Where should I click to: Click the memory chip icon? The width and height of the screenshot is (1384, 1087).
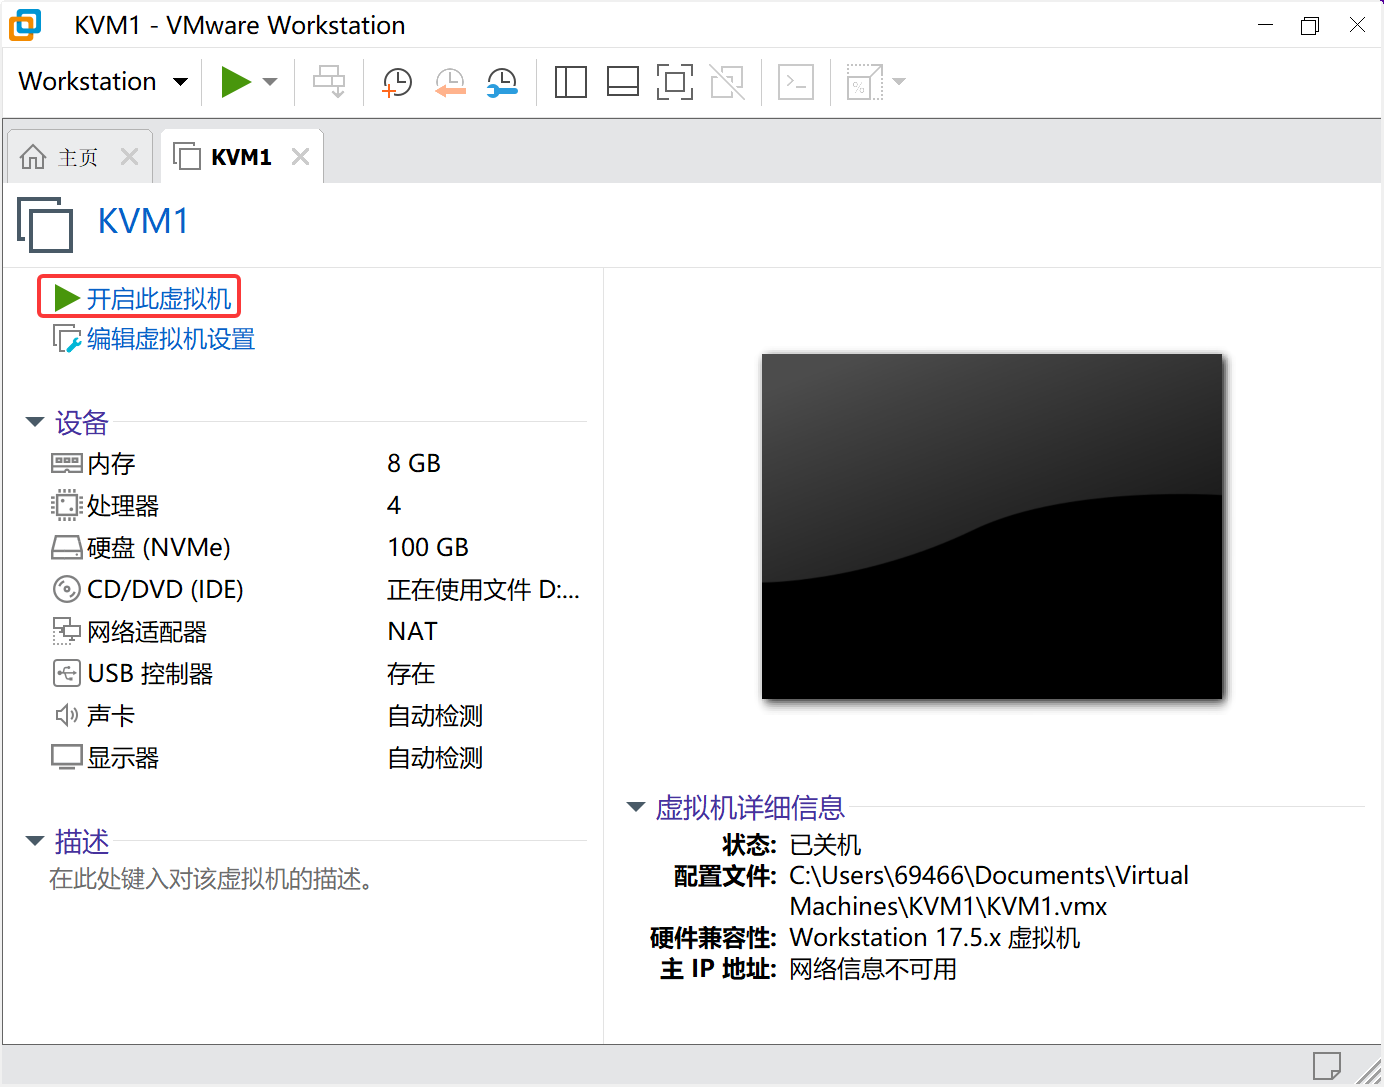point(66,463)
